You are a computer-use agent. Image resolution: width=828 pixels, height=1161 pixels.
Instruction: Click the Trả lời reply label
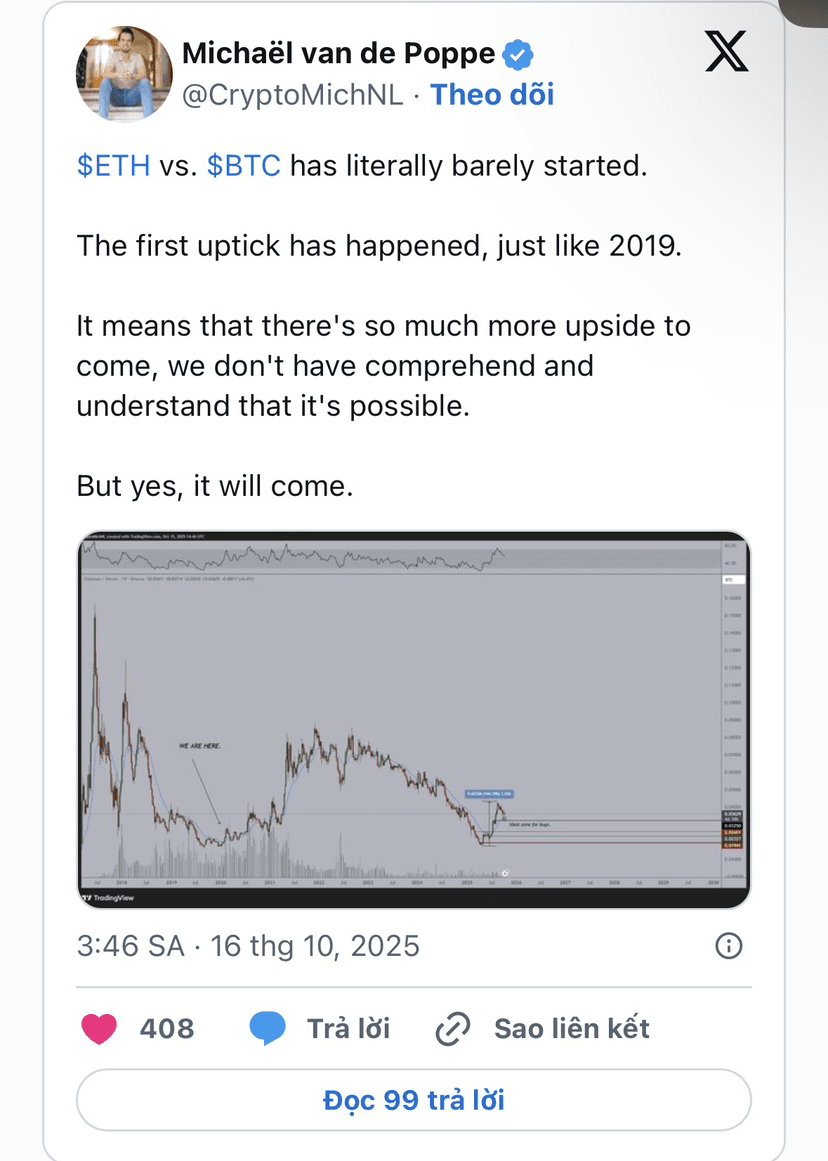point(349,1028)
